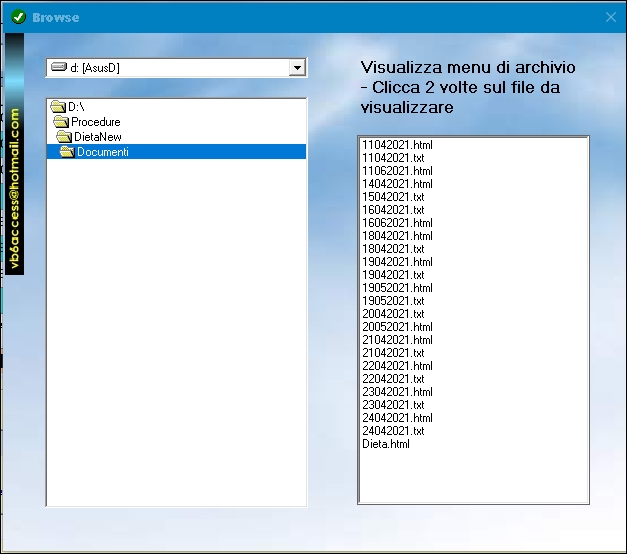Select file 11062021.html

397,171
